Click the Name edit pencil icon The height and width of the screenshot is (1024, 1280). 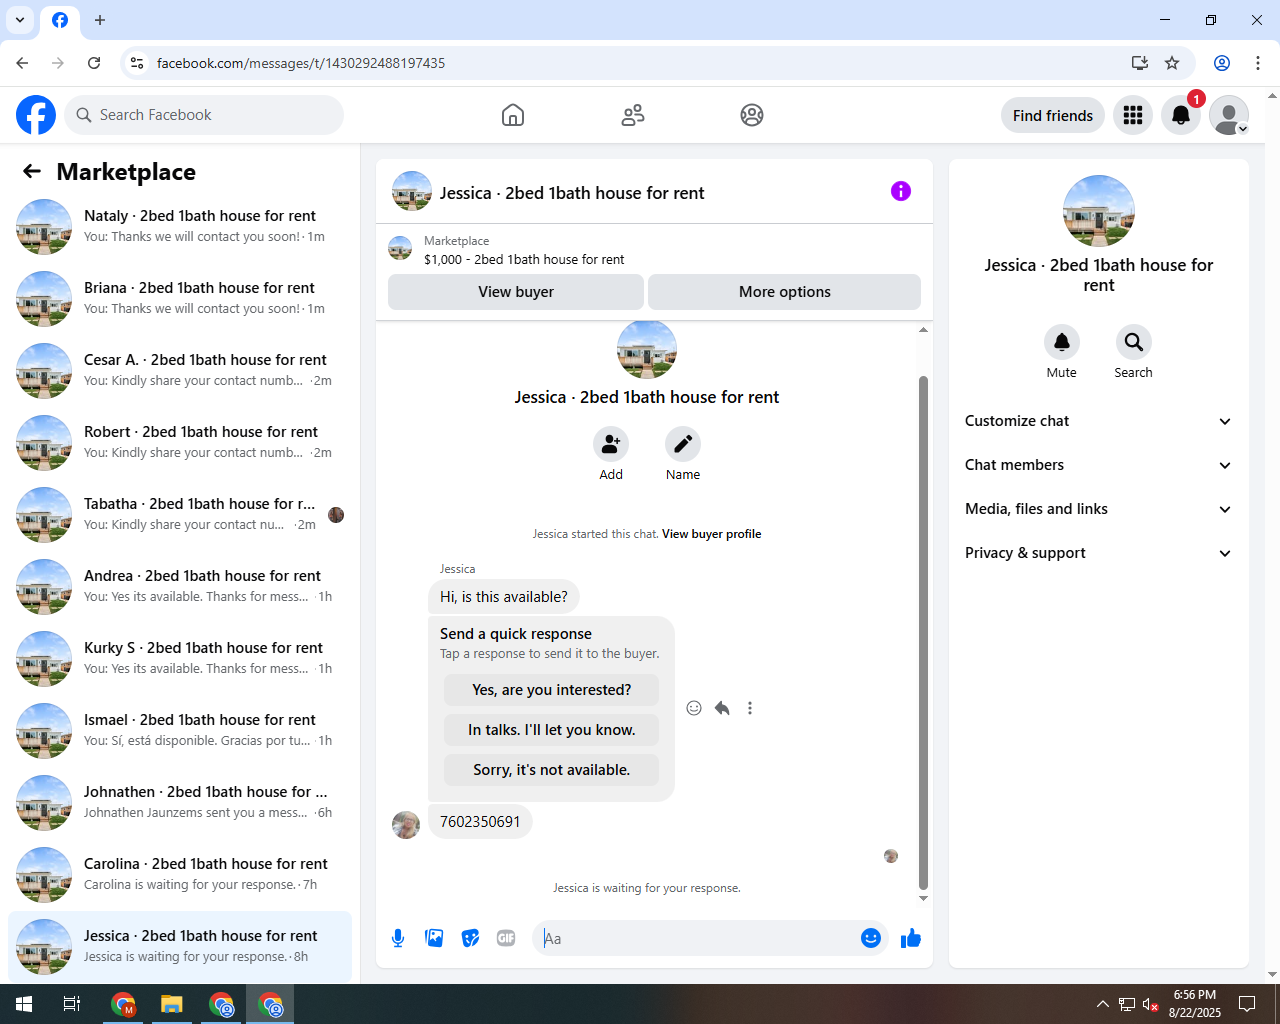(x=683, y=444)
